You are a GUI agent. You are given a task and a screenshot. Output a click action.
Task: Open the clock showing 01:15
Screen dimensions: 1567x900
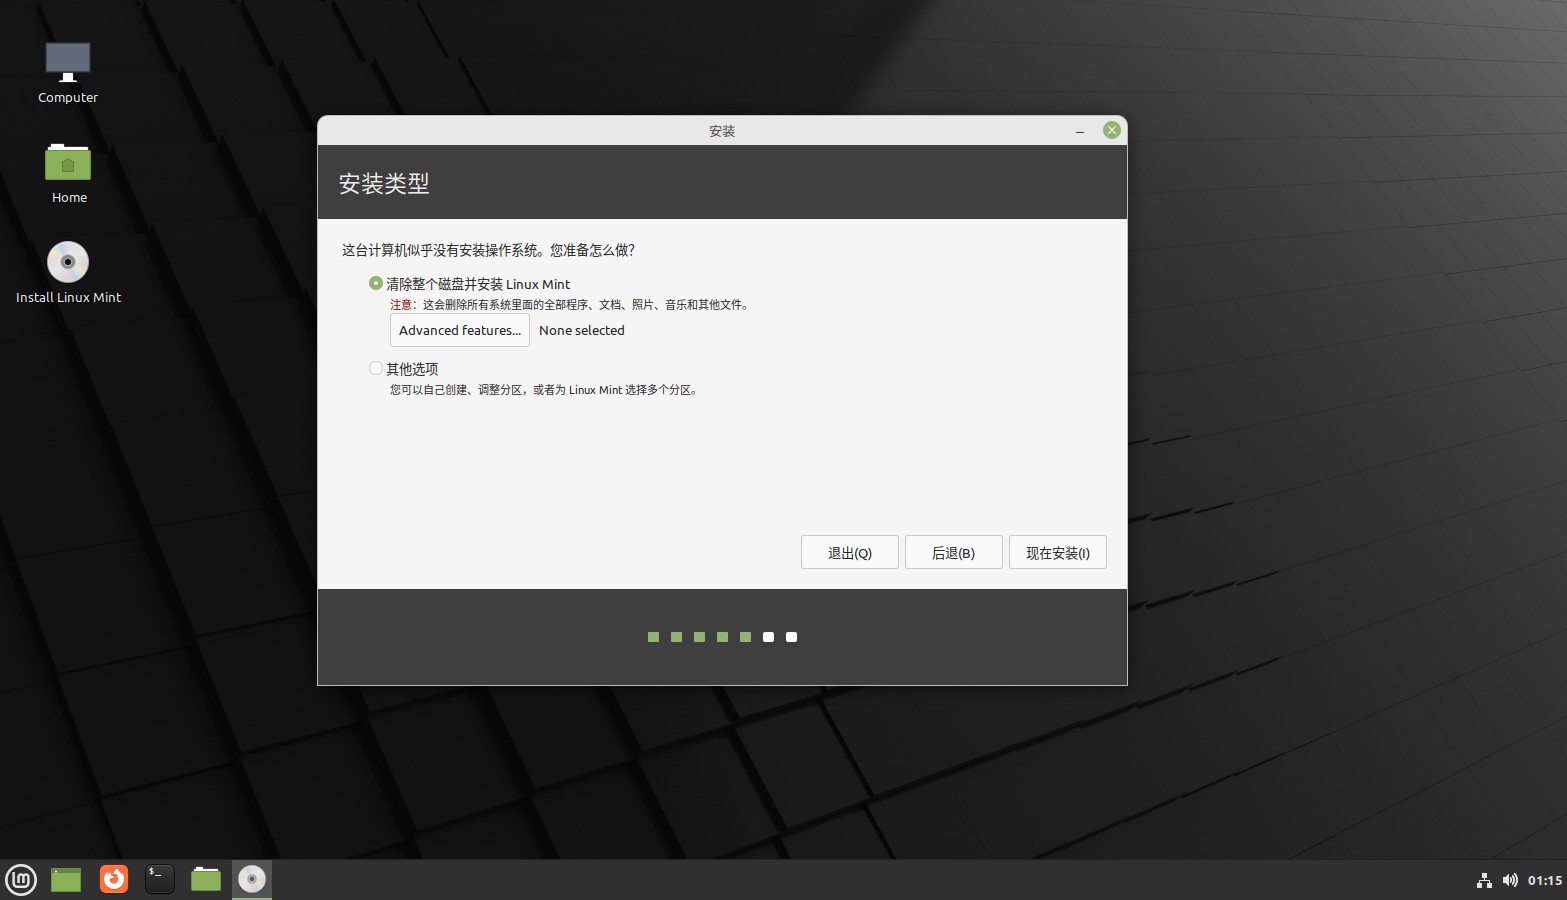(1545, 880)
